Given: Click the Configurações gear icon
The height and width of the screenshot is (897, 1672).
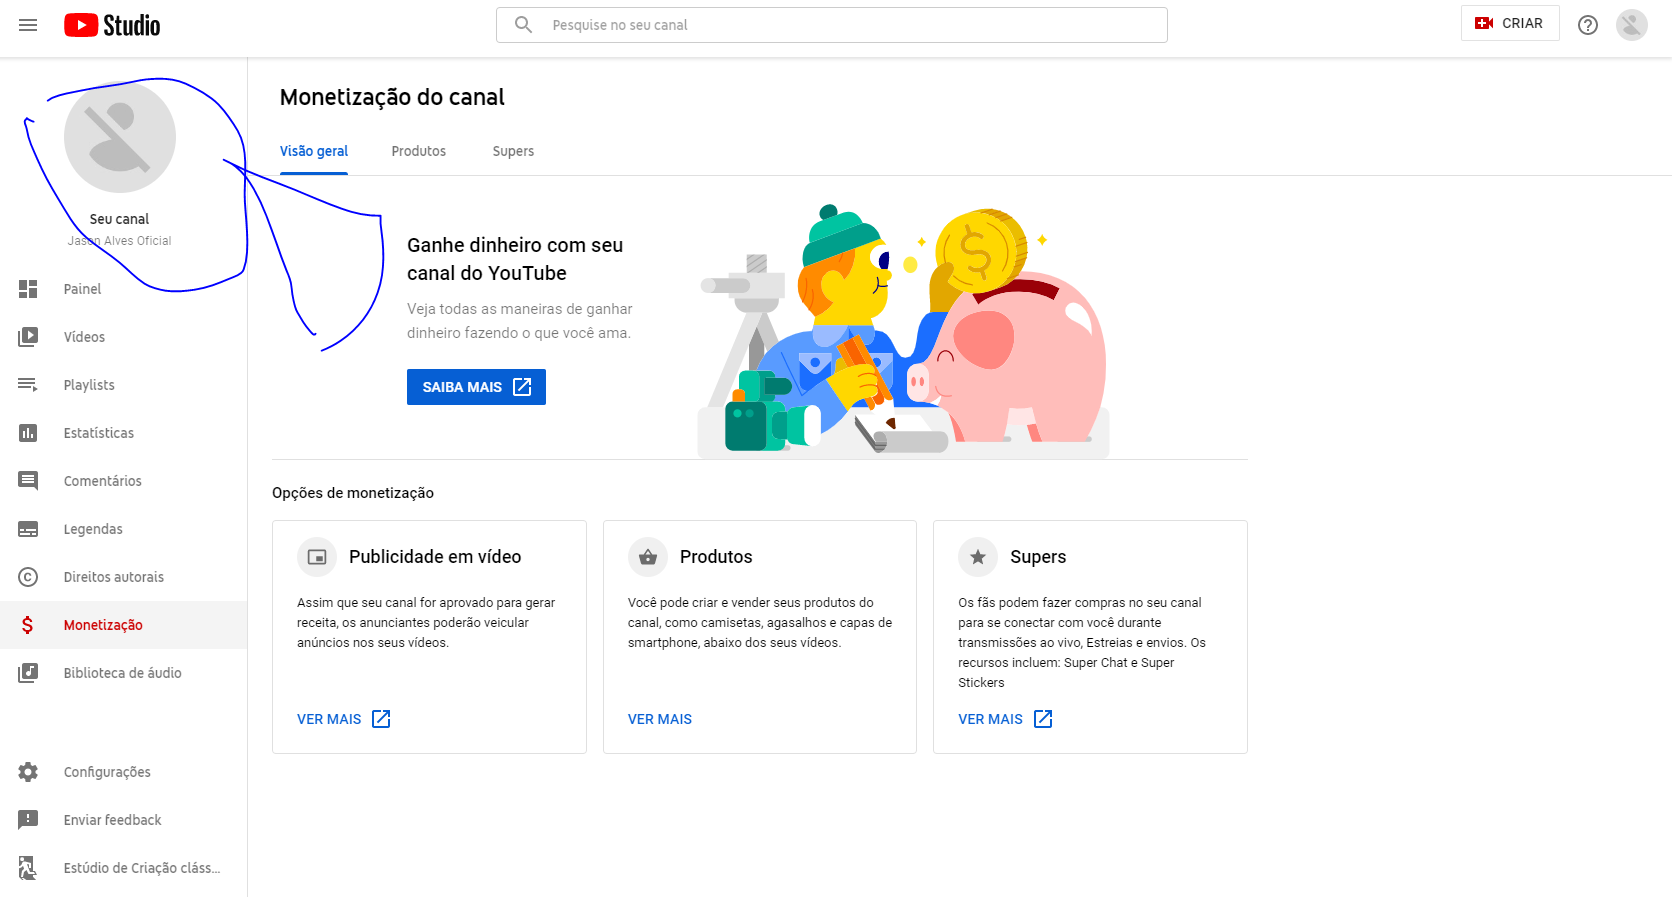Looking at the screenshot, I should click(28, 772).
